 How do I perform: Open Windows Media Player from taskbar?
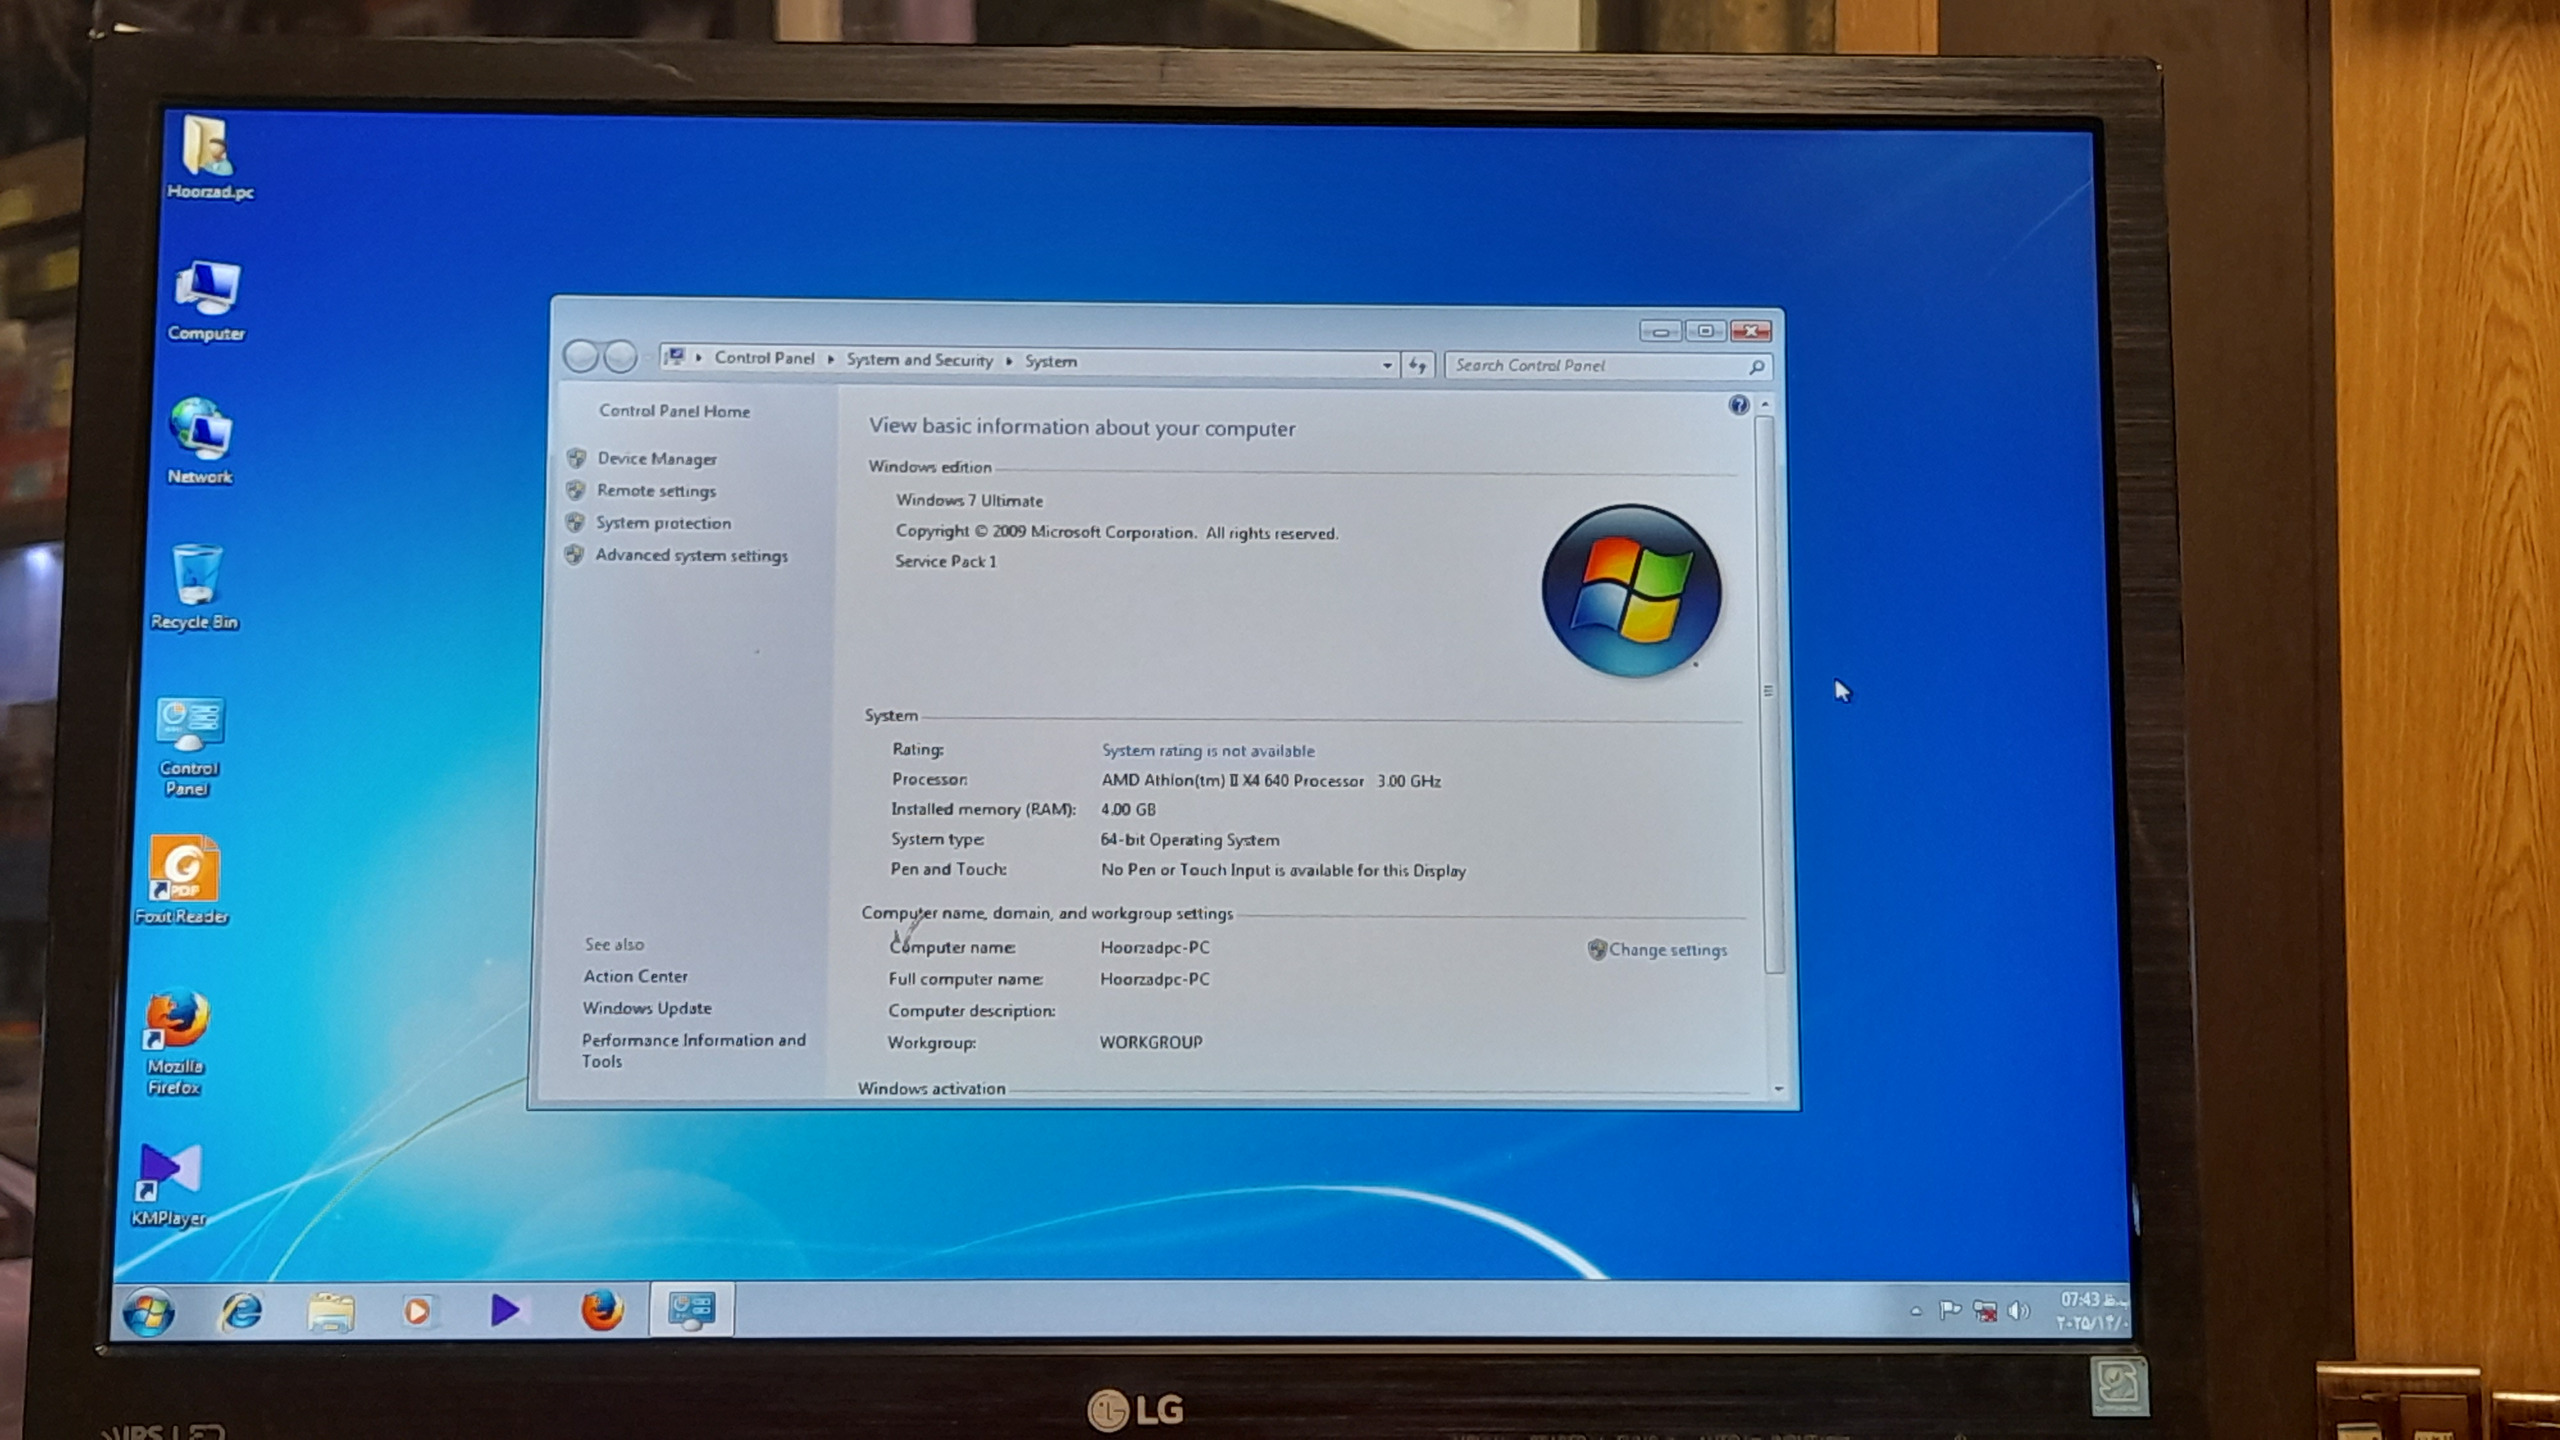(417, 1310)
